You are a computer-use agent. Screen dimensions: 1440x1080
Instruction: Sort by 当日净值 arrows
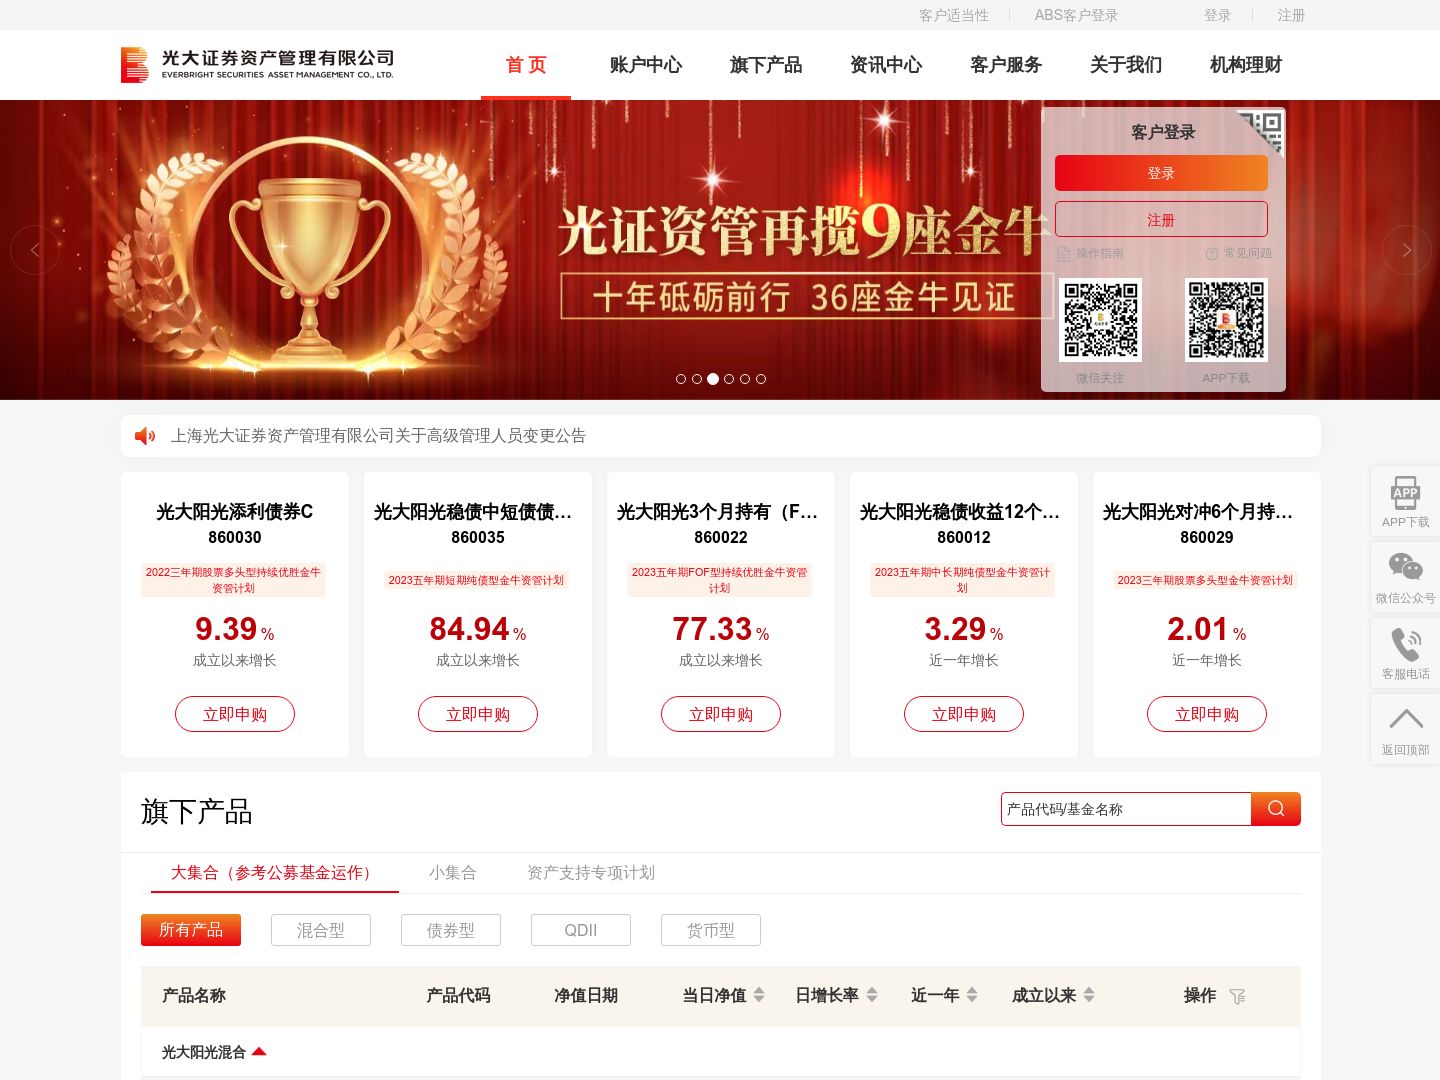759,995
